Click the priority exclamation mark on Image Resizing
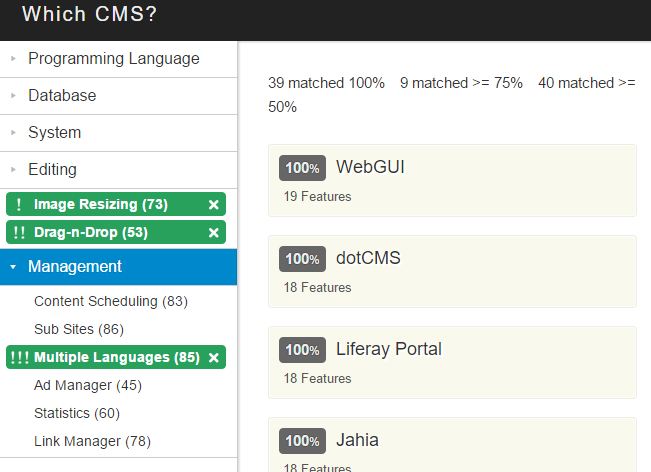Viewport: 651px width, 472px height. coord(19,205)
